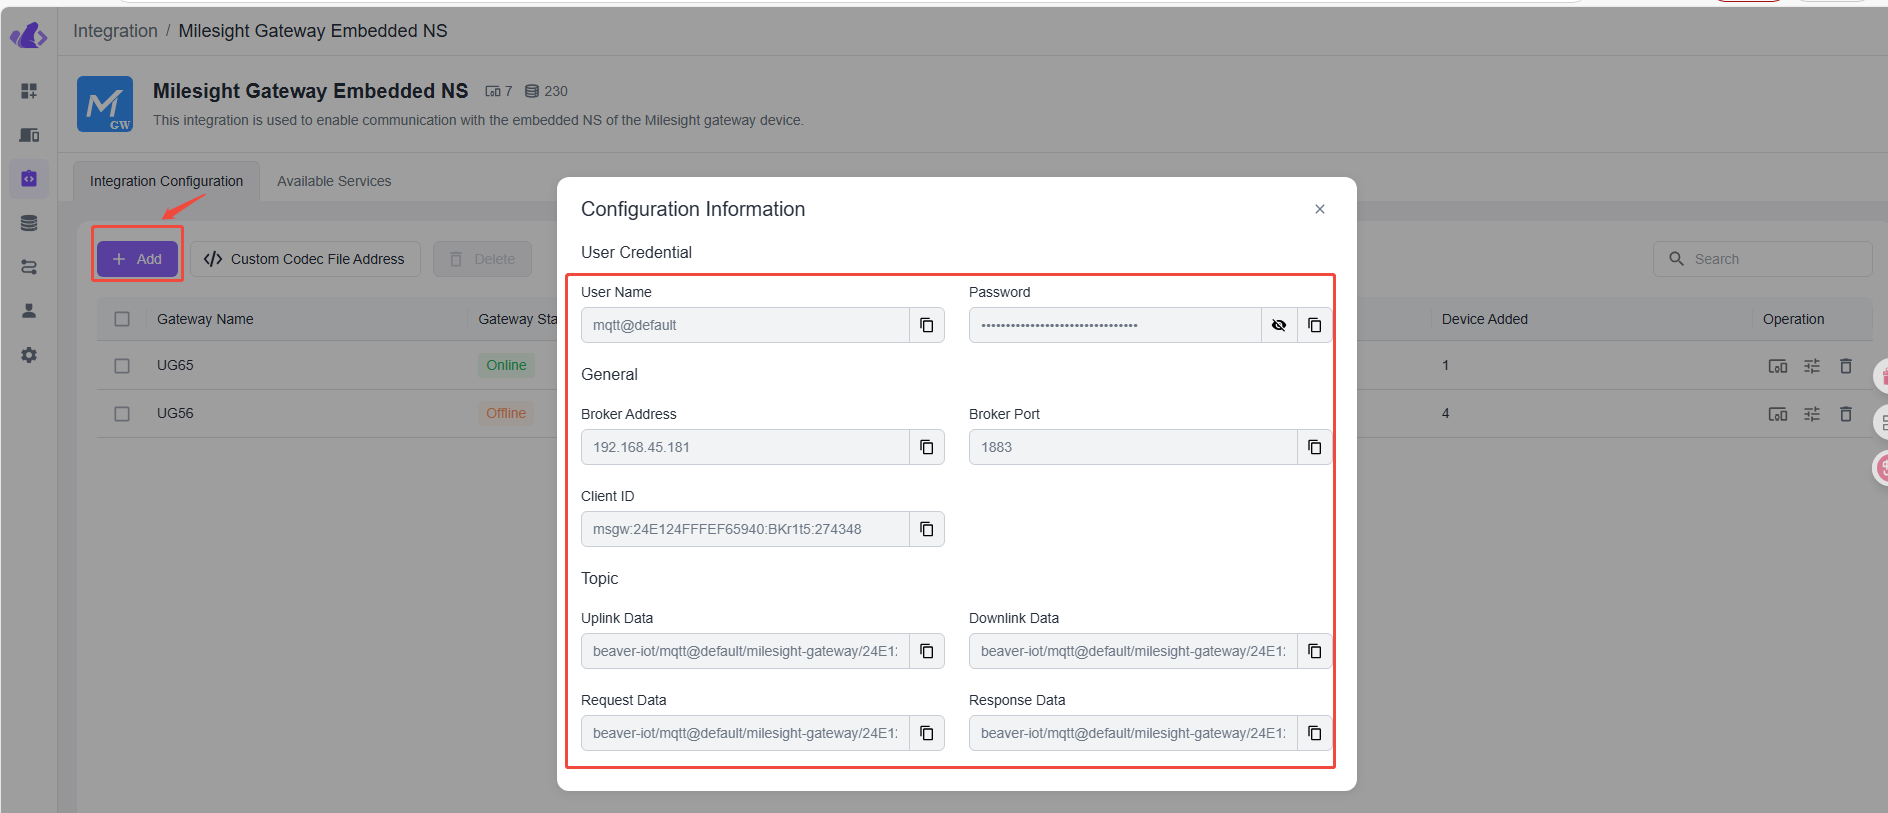Copy the Broker Address value
1888x813 pixels.
pyautogui.click(x=927, y=447)
